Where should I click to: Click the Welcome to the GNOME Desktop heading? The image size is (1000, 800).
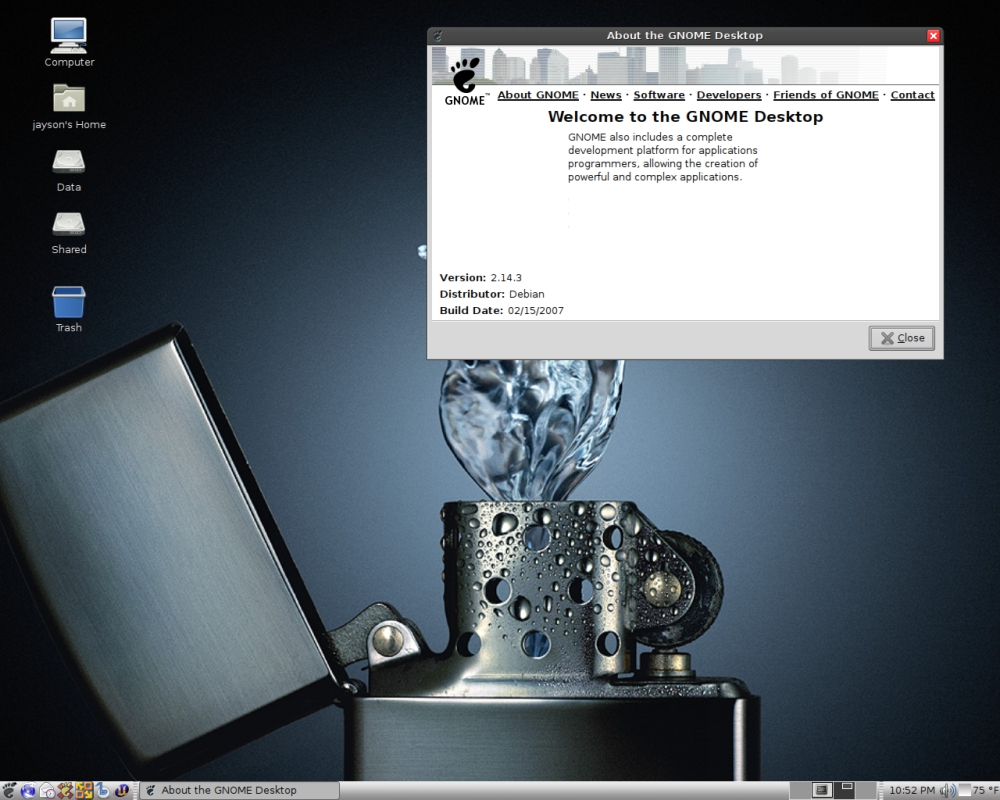tap(686, 117)
